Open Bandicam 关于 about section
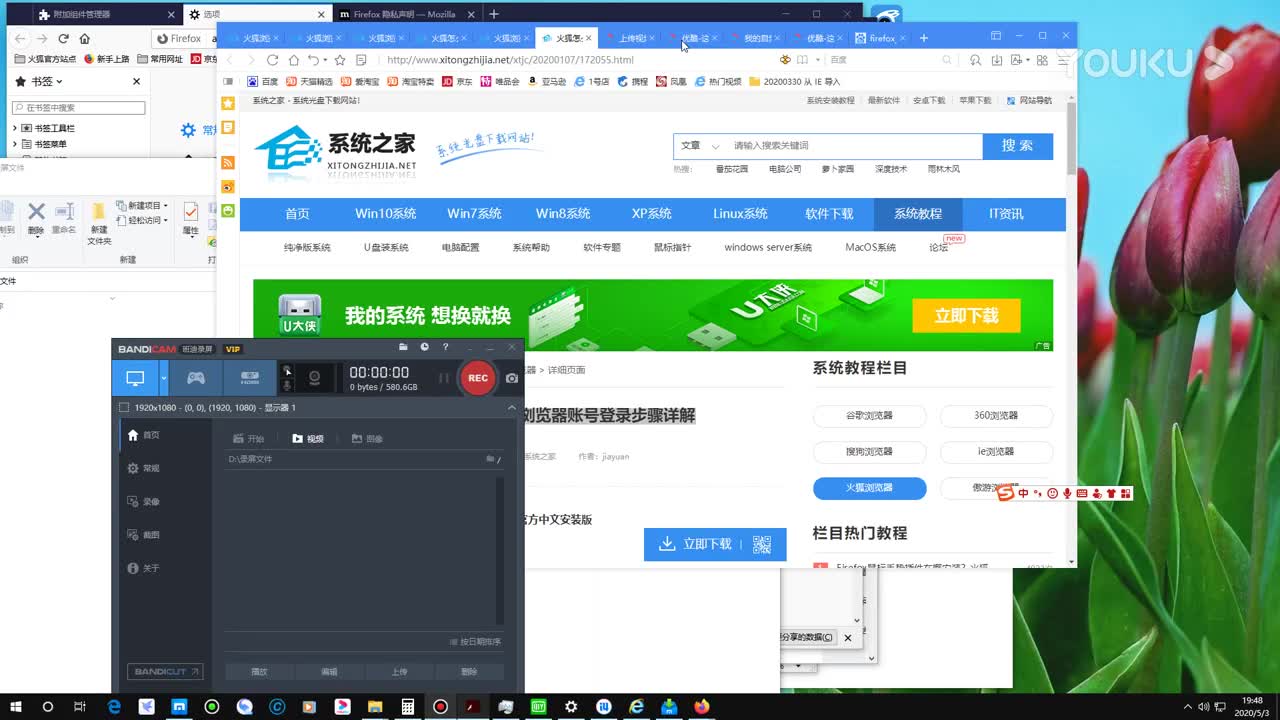The image size is (1280, 720). [144, 568]
